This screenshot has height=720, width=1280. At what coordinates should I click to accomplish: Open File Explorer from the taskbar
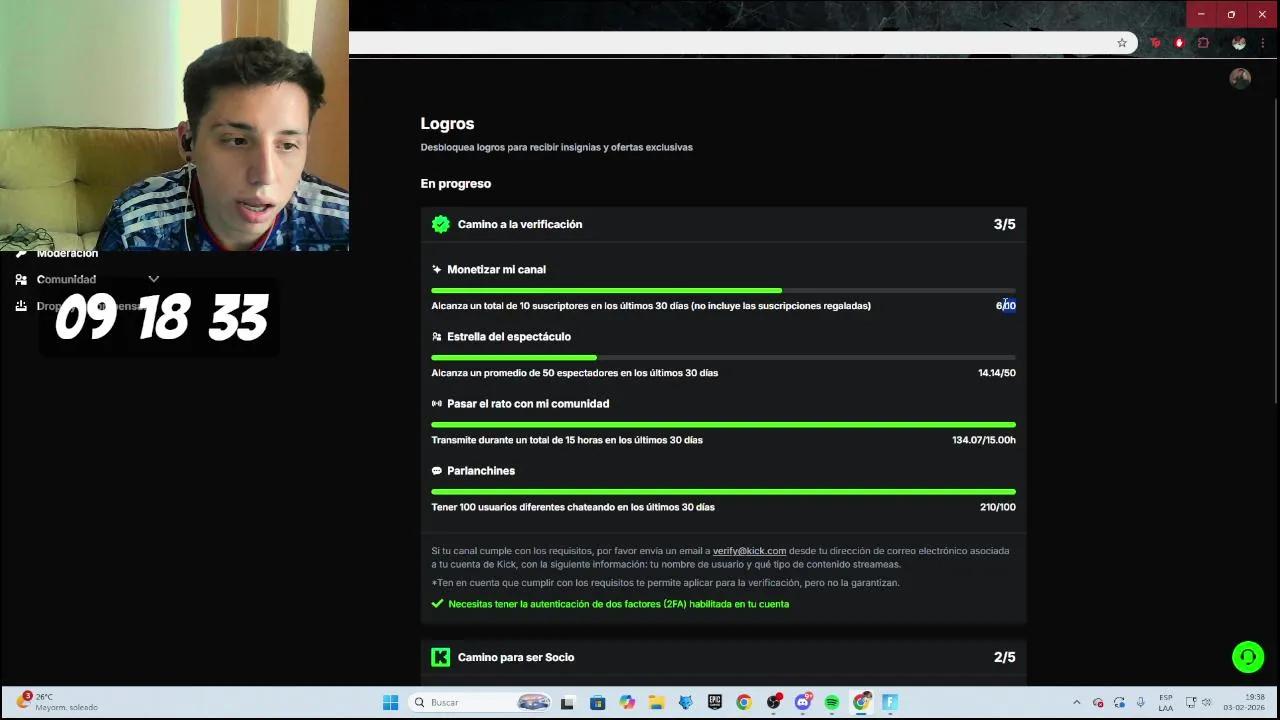click(x=656, y=703)
